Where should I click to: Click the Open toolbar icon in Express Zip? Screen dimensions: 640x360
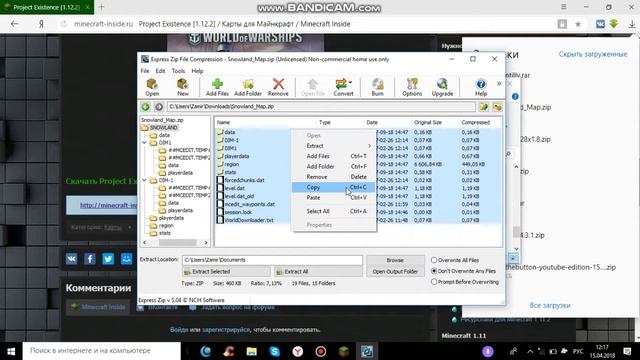tap(152, 87)
